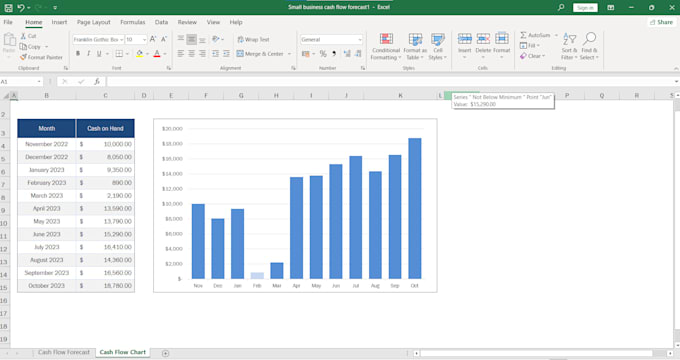Click the search magnifier in title bar
Viewport: 680px width, 360px height.
[x=561, y=7]
